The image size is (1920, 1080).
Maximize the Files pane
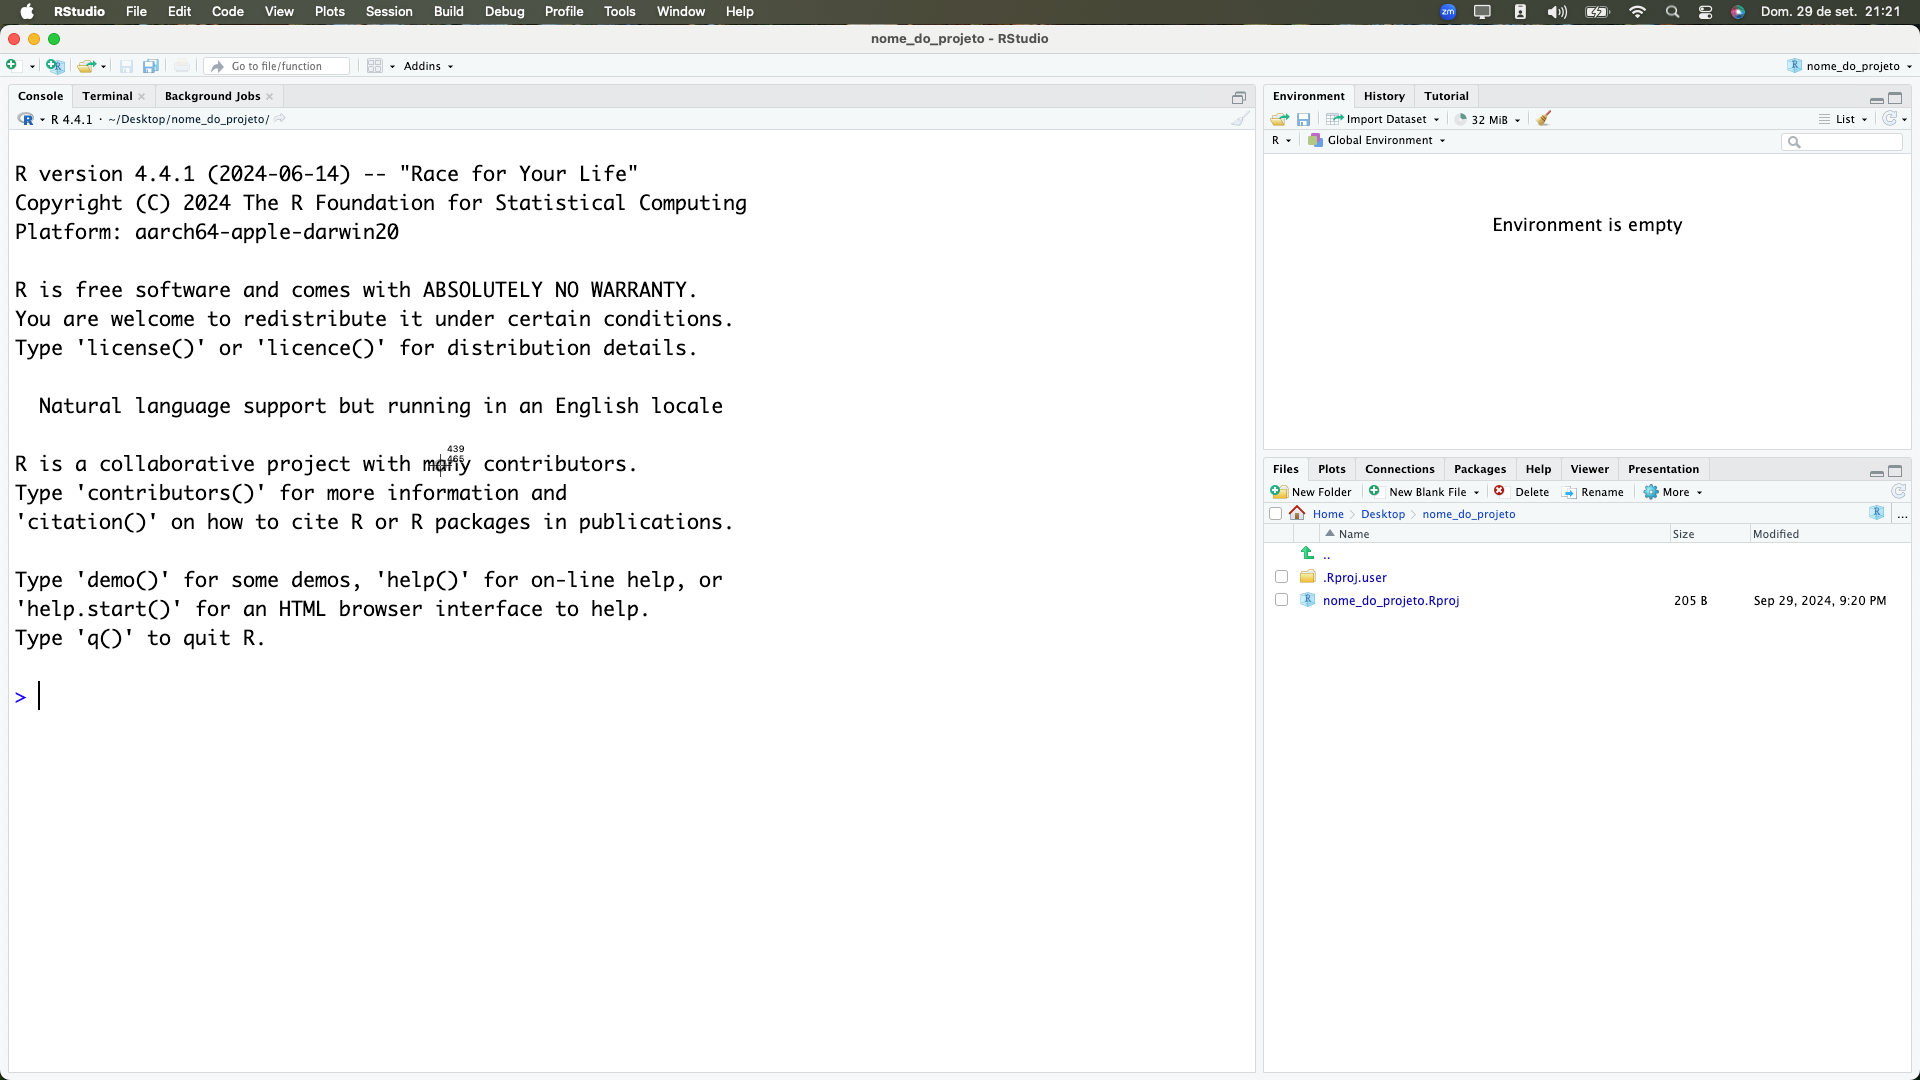tap(1895, 471)
